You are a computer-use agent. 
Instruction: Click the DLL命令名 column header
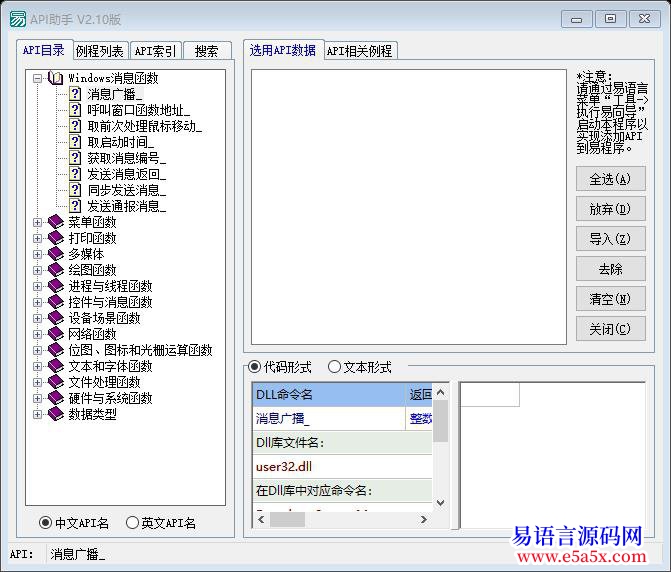pos(329,394)
